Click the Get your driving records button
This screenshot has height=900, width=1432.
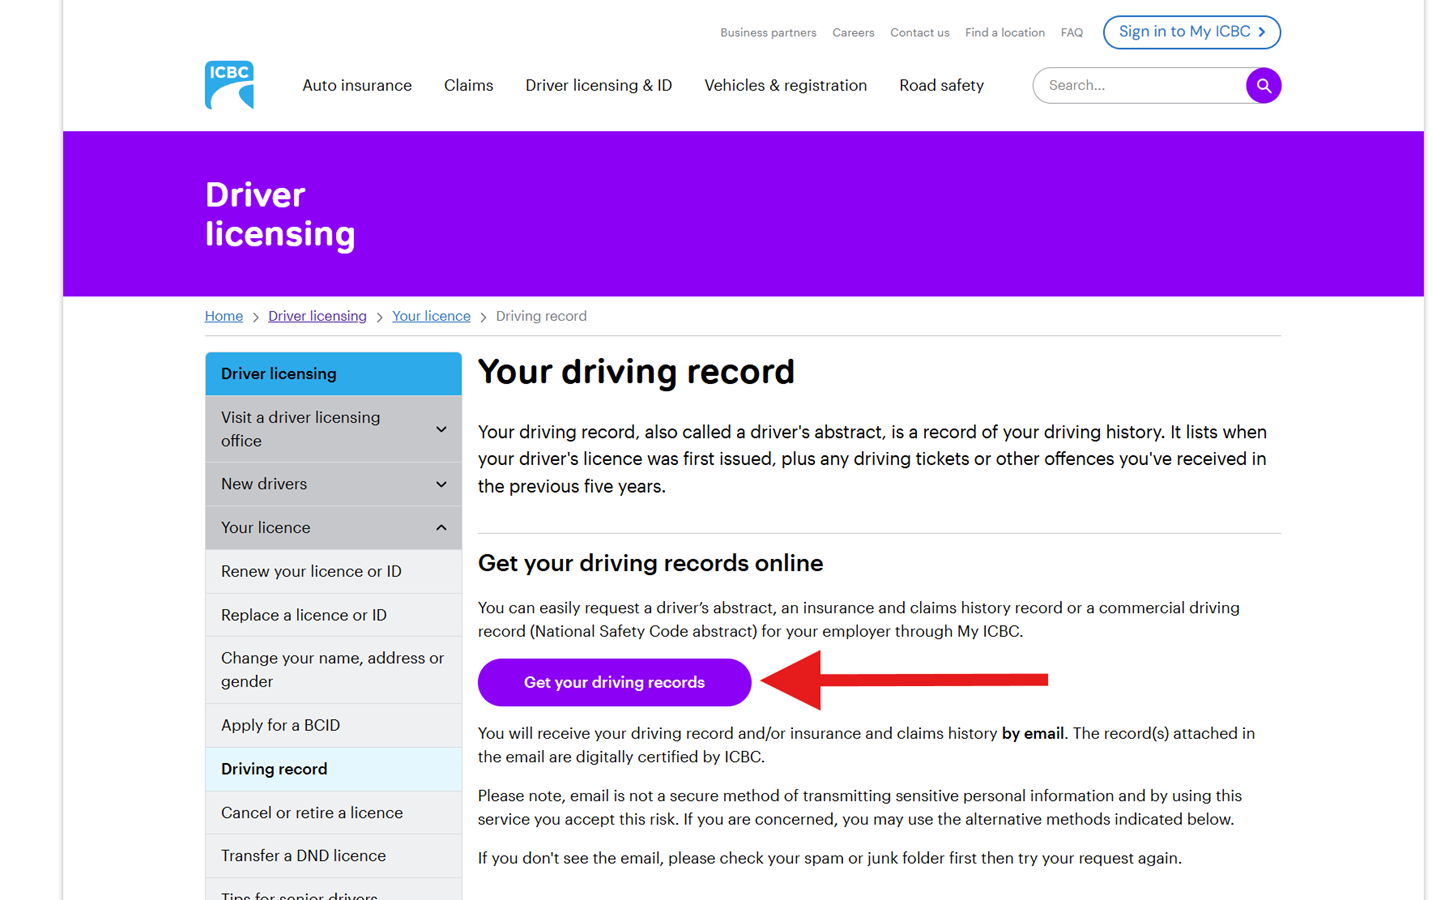point(614,682)
